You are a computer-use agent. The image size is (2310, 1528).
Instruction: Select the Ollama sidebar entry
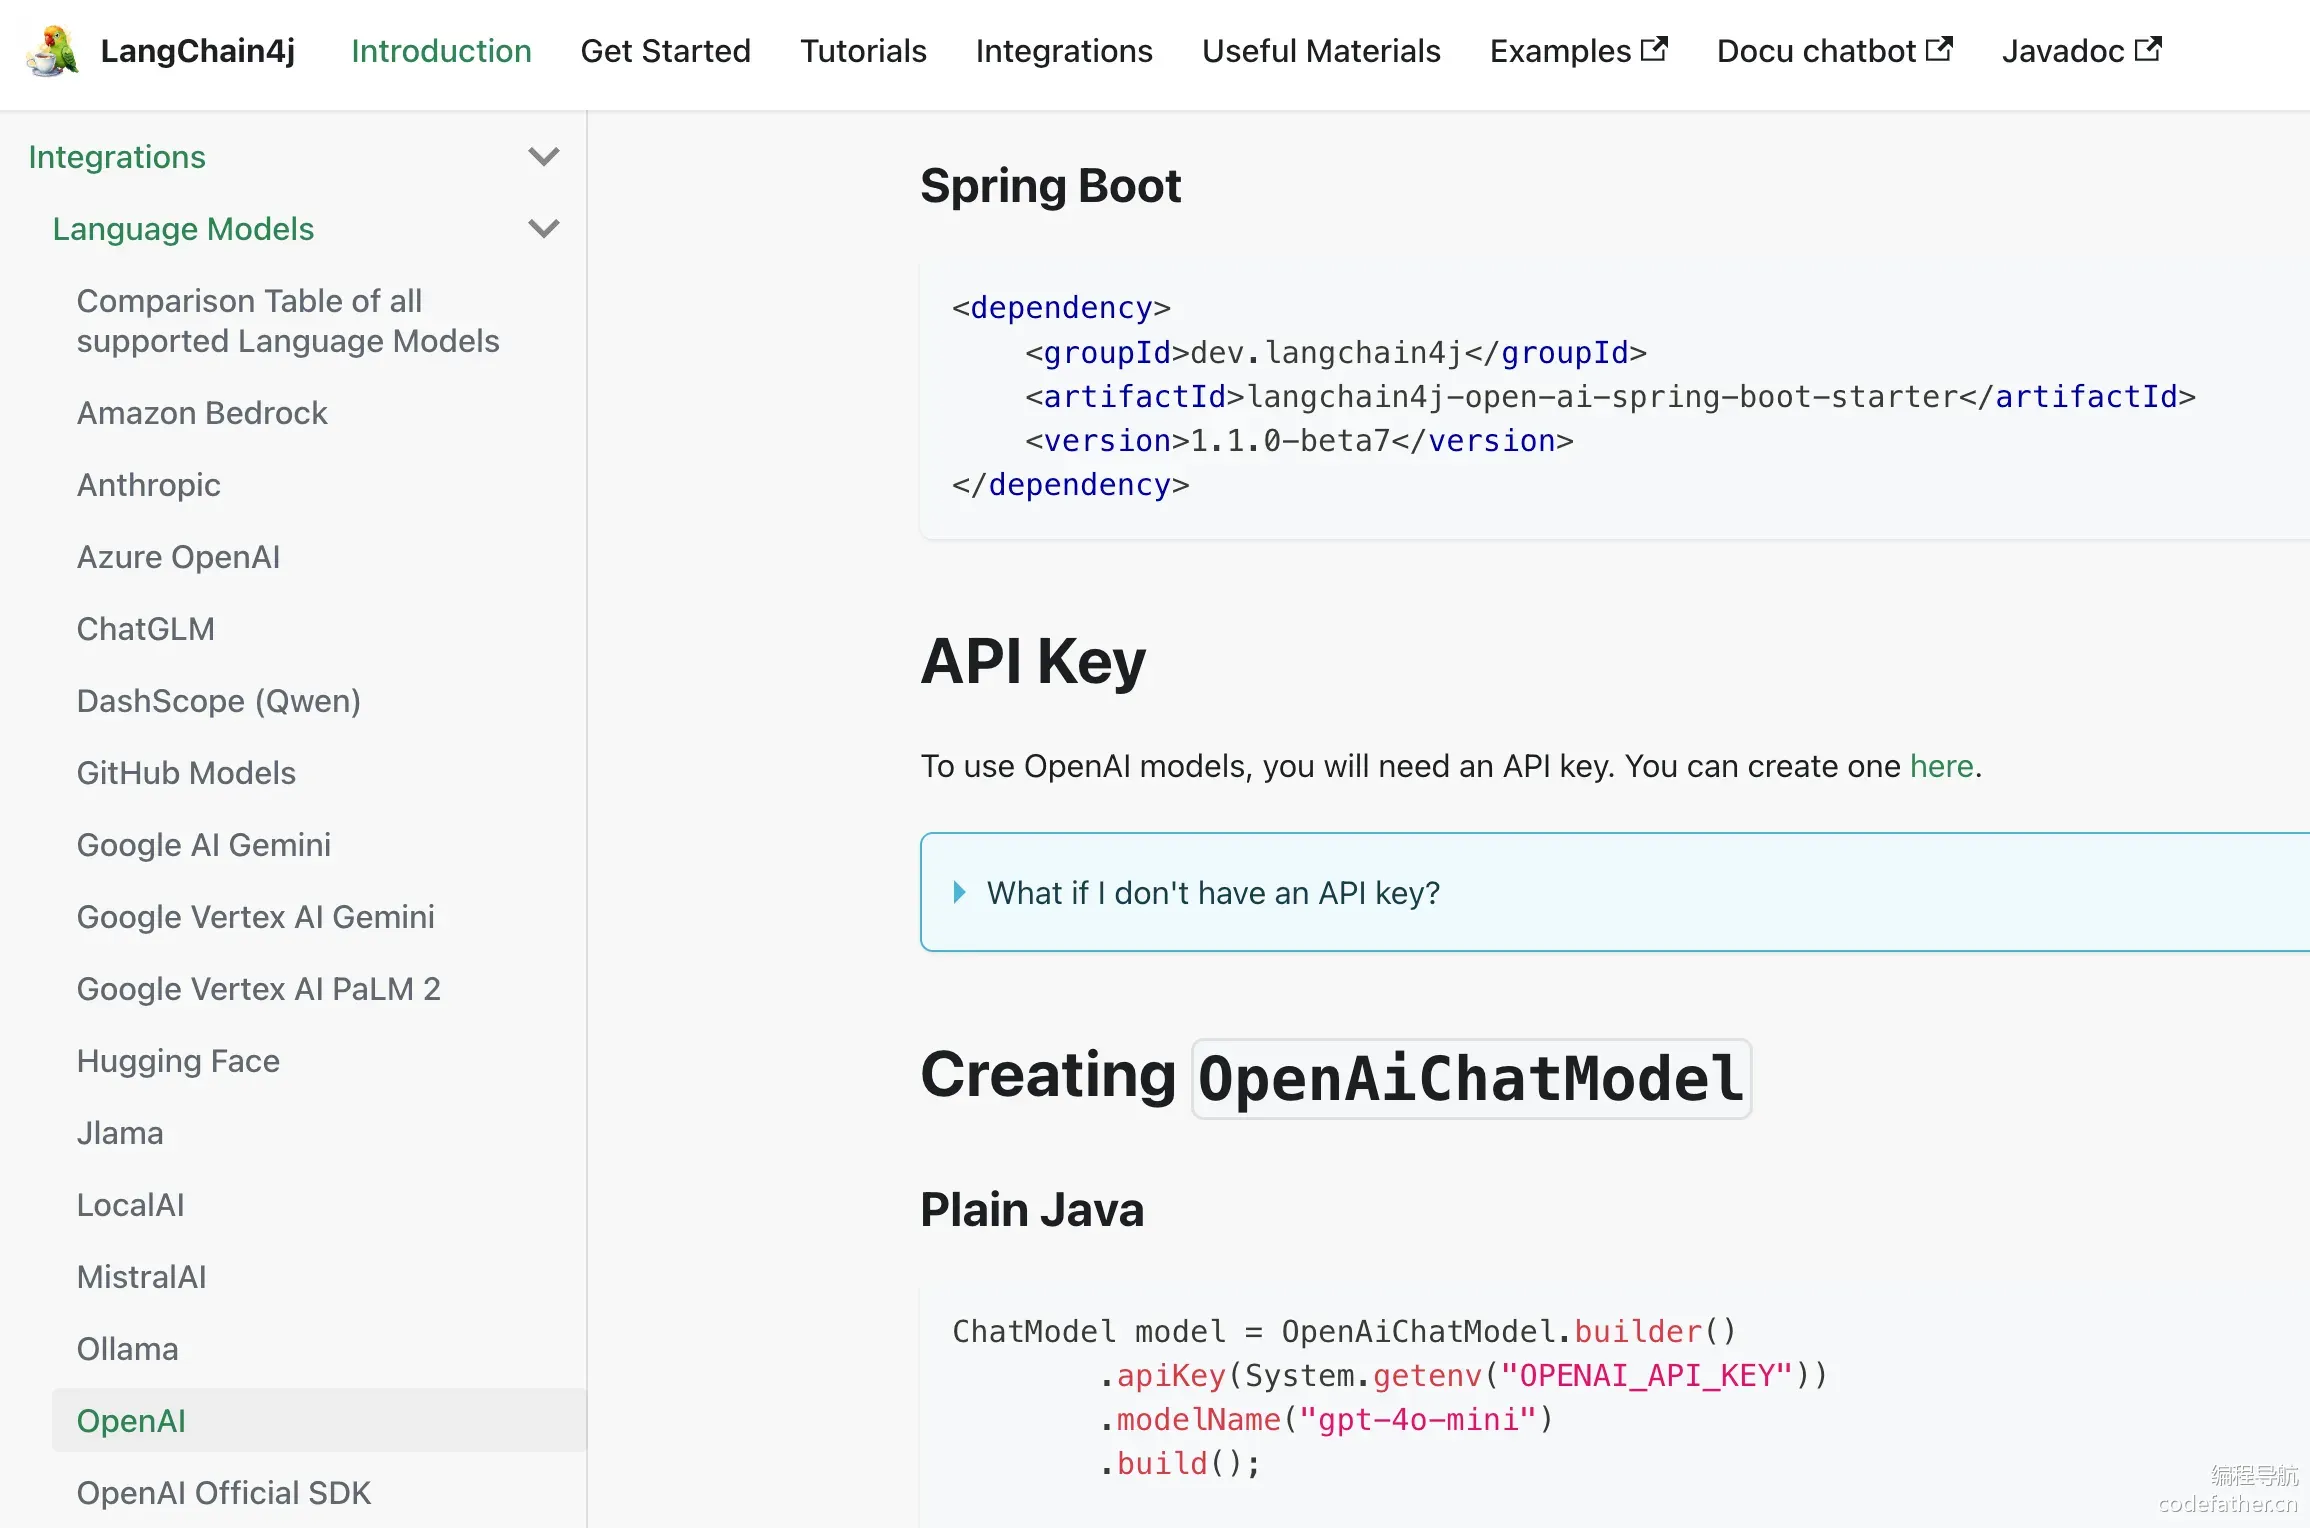(x=128, y=1349)
